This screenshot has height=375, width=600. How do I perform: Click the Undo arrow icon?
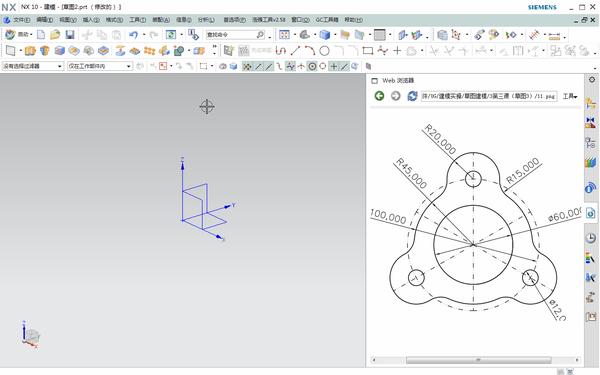pyautogui.click(x=133, y=35)
